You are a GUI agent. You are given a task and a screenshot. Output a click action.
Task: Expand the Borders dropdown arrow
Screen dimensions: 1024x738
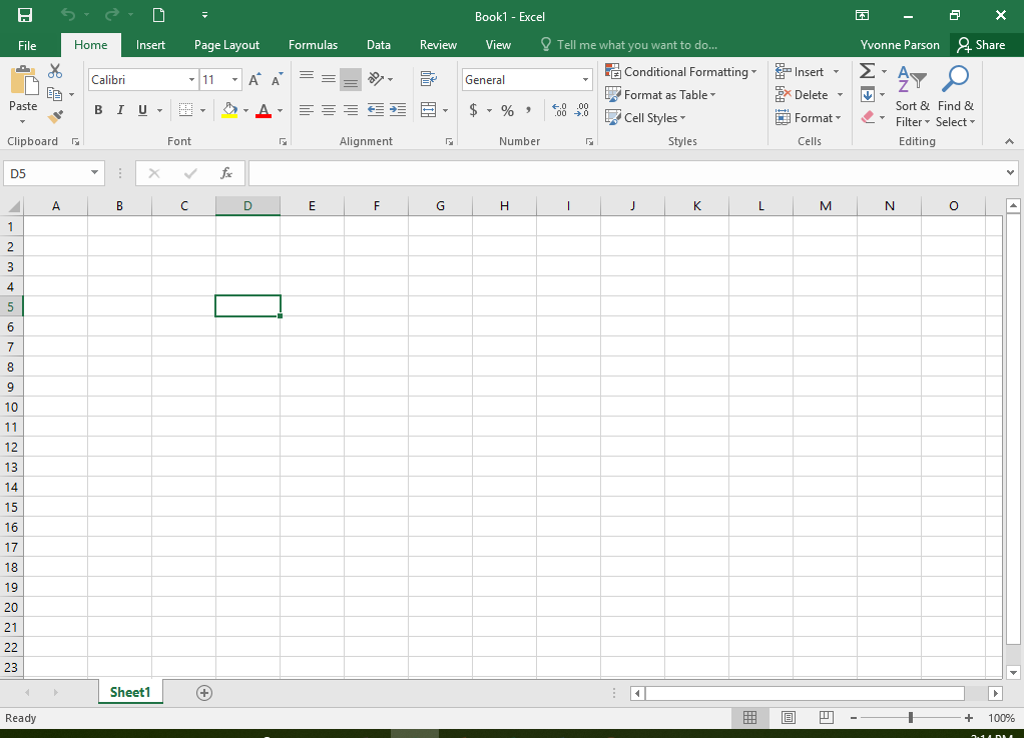click(202, 110)
